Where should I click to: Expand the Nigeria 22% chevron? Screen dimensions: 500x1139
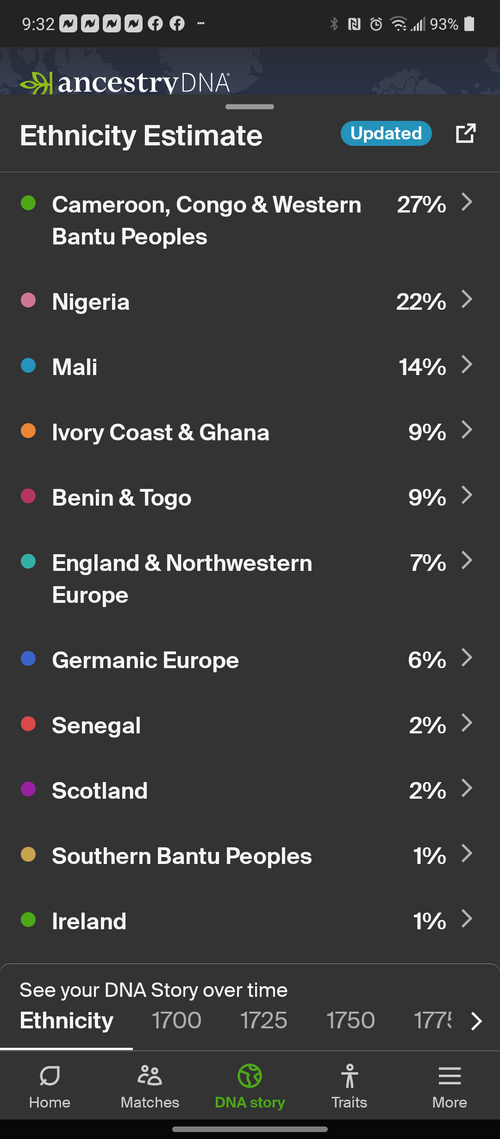coord(467,299)
